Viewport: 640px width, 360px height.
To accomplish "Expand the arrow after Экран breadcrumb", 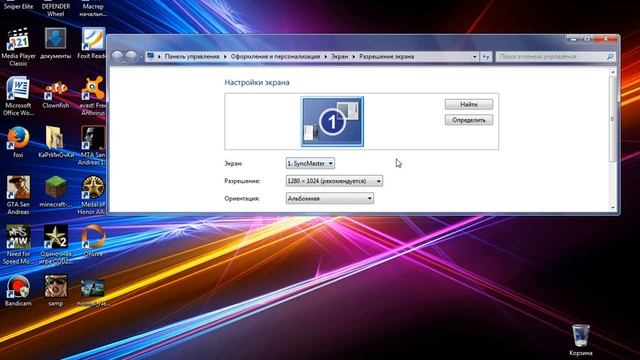I will point(354,57).
